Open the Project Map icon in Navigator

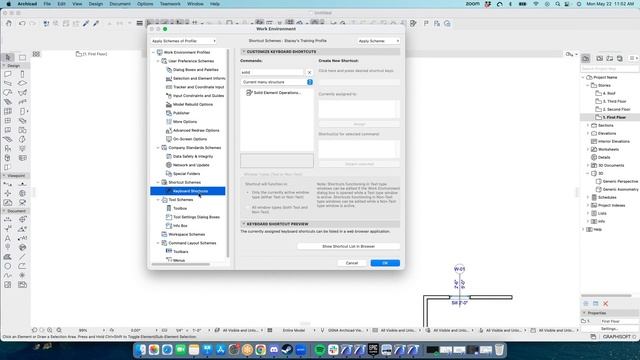[x=586, y=58]
